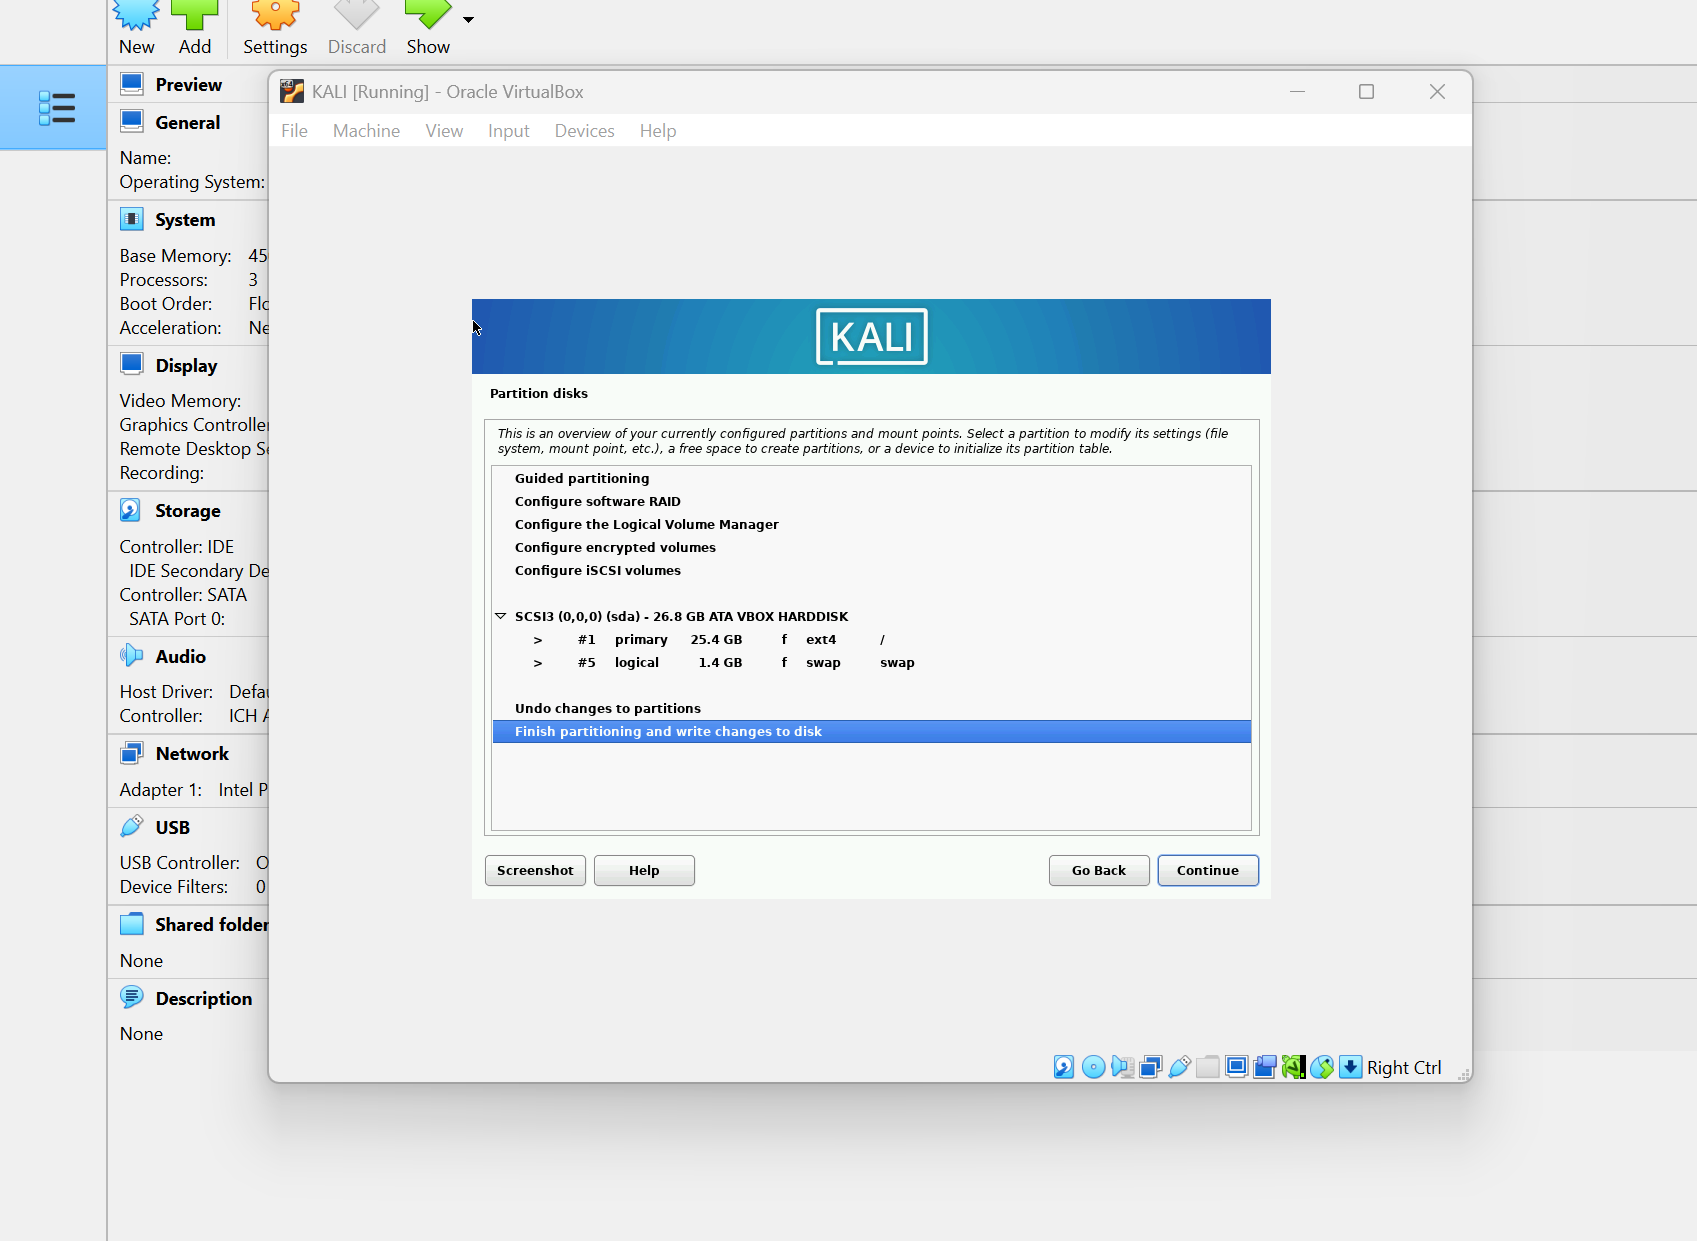Screen dimensions: 1697x1241
Task: Click the blue list-view tools button in the sidebar
Action: [x=54, y=107]
